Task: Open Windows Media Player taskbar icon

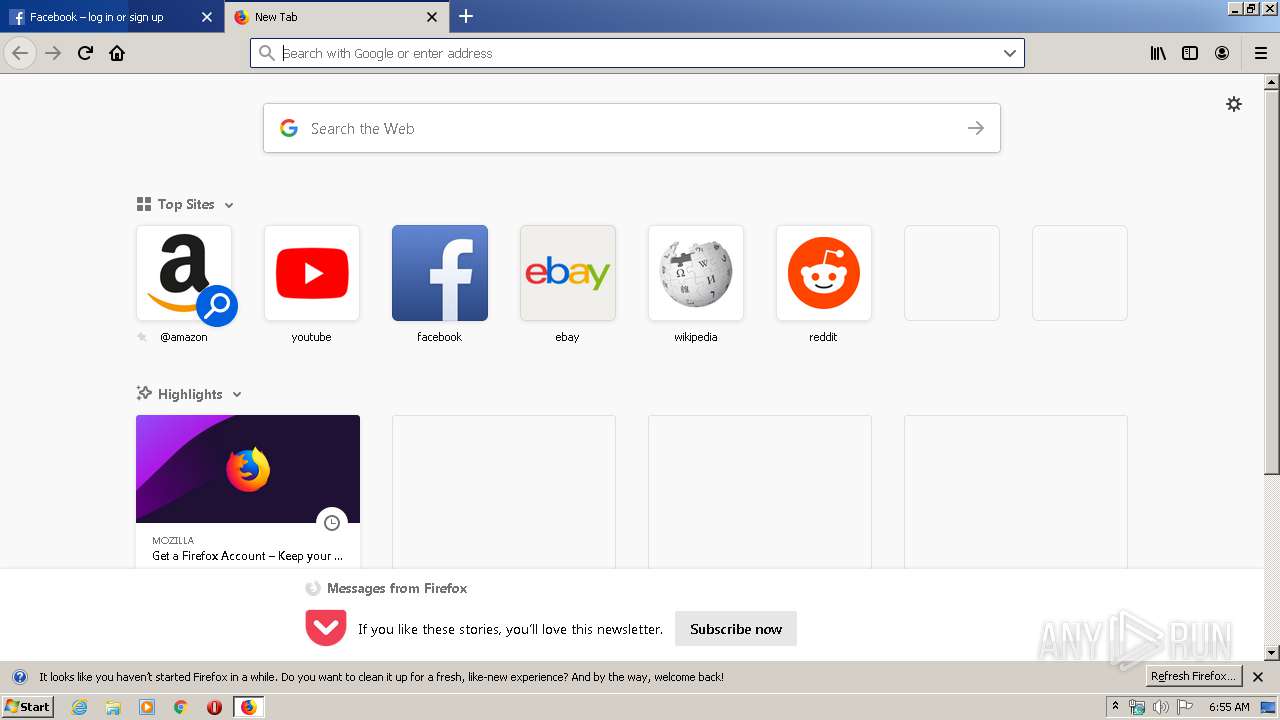Action: coord(147,707)
